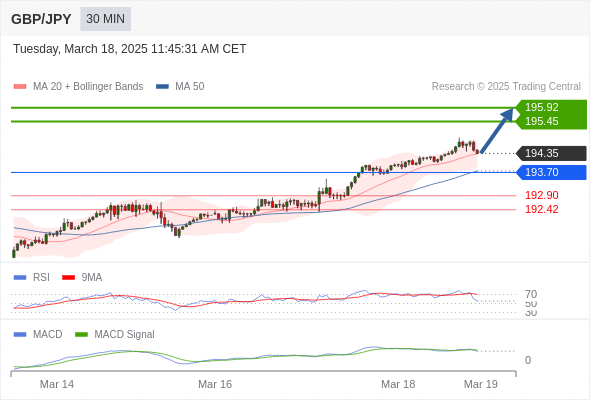Toggle the RSI legend item
The image size is (590, 400).
32,277
